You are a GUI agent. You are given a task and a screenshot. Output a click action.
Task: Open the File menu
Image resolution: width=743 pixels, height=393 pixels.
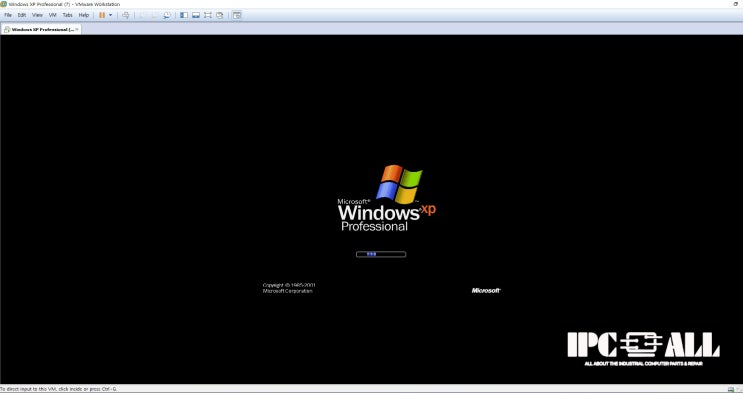tap(8, 15)
